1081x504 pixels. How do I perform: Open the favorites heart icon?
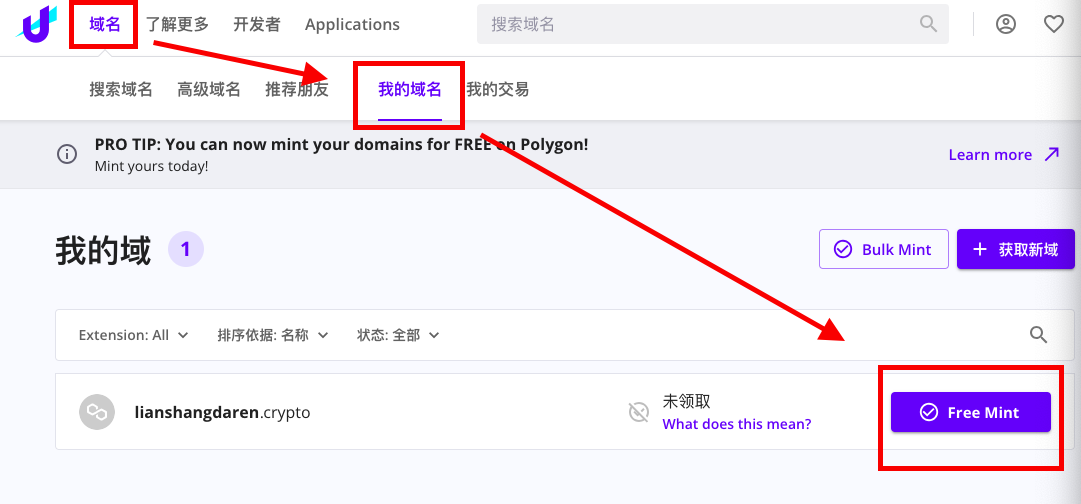tap(1053, 25)
